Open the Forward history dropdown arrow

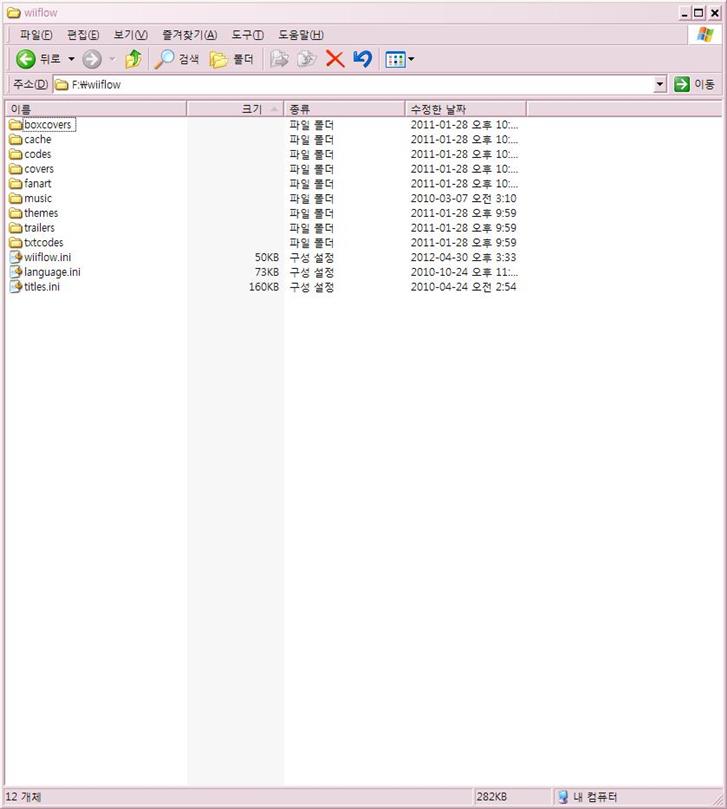[112, 59]
